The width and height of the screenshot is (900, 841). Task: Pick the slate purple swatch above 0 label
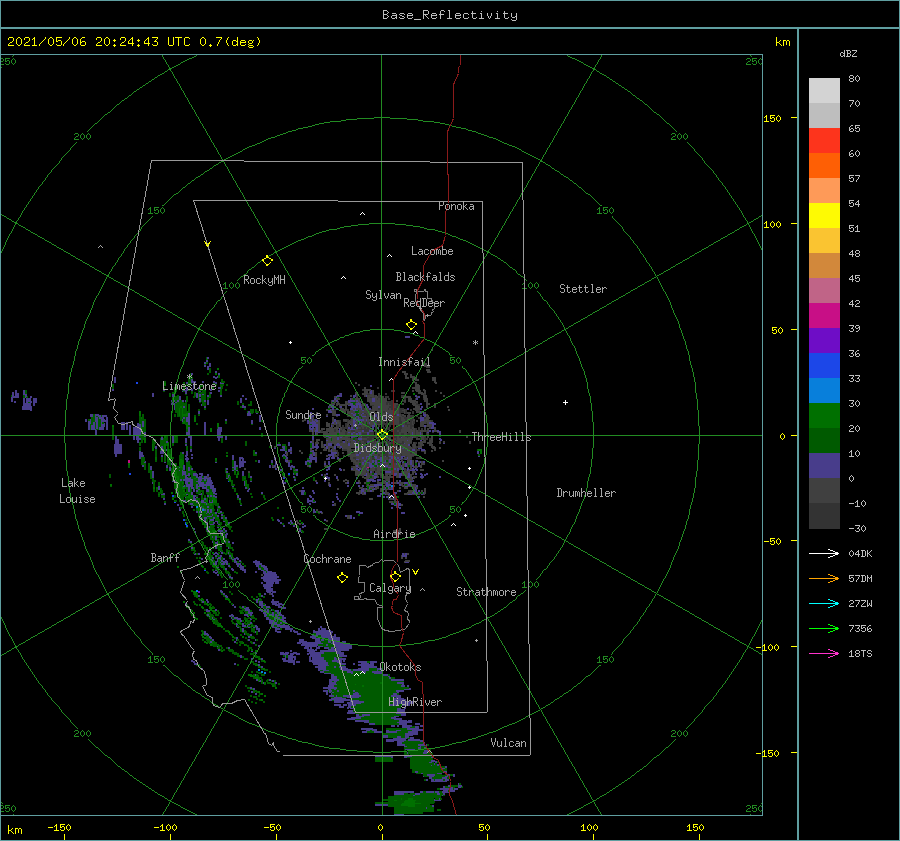click(x=824, y=466)
